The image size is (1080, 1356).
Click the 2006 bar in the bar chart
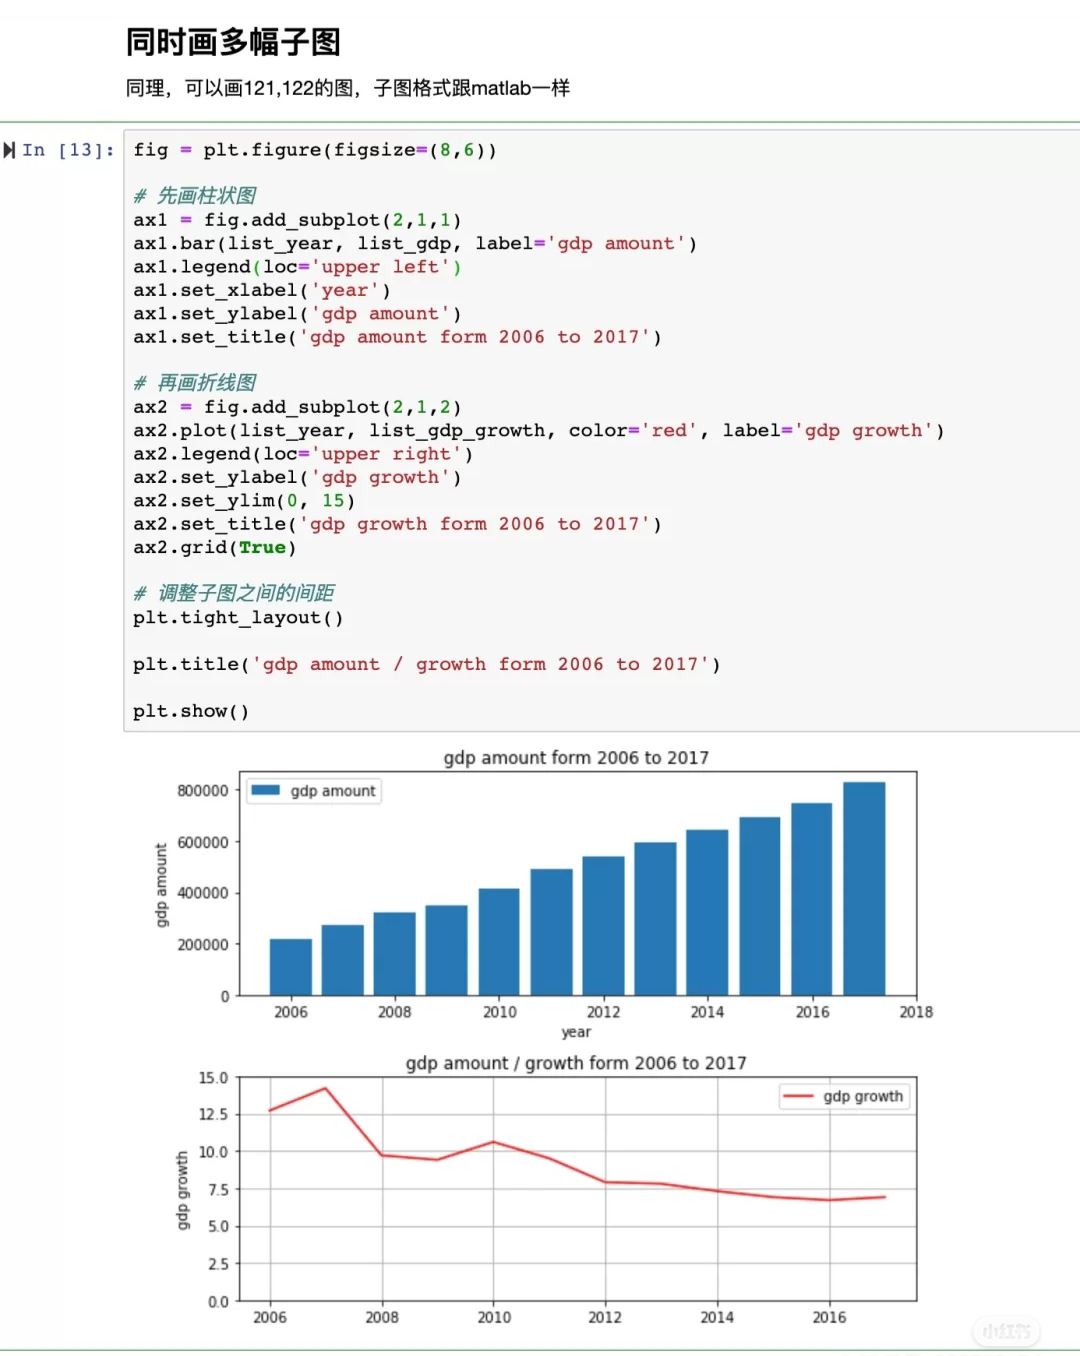point(291,967)
